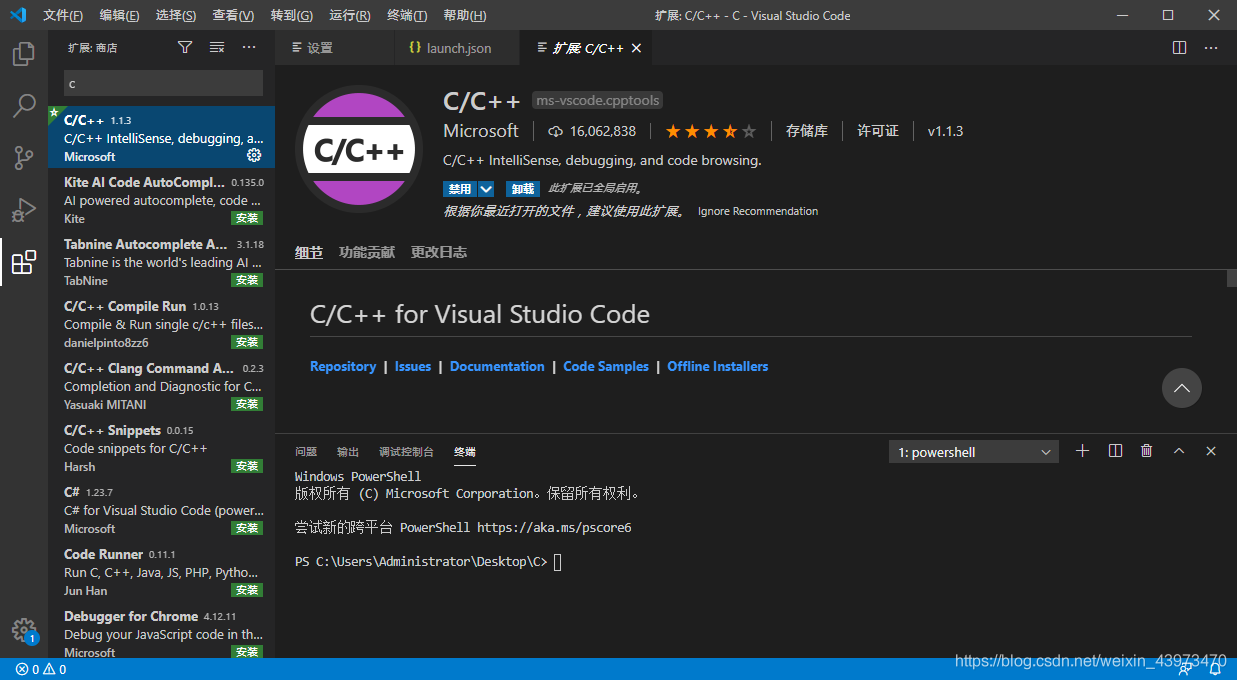The height and width of the screenshot is (680, 1237).
Task: Click the extension details vertical scrollbar
Action: (1231, 279)
